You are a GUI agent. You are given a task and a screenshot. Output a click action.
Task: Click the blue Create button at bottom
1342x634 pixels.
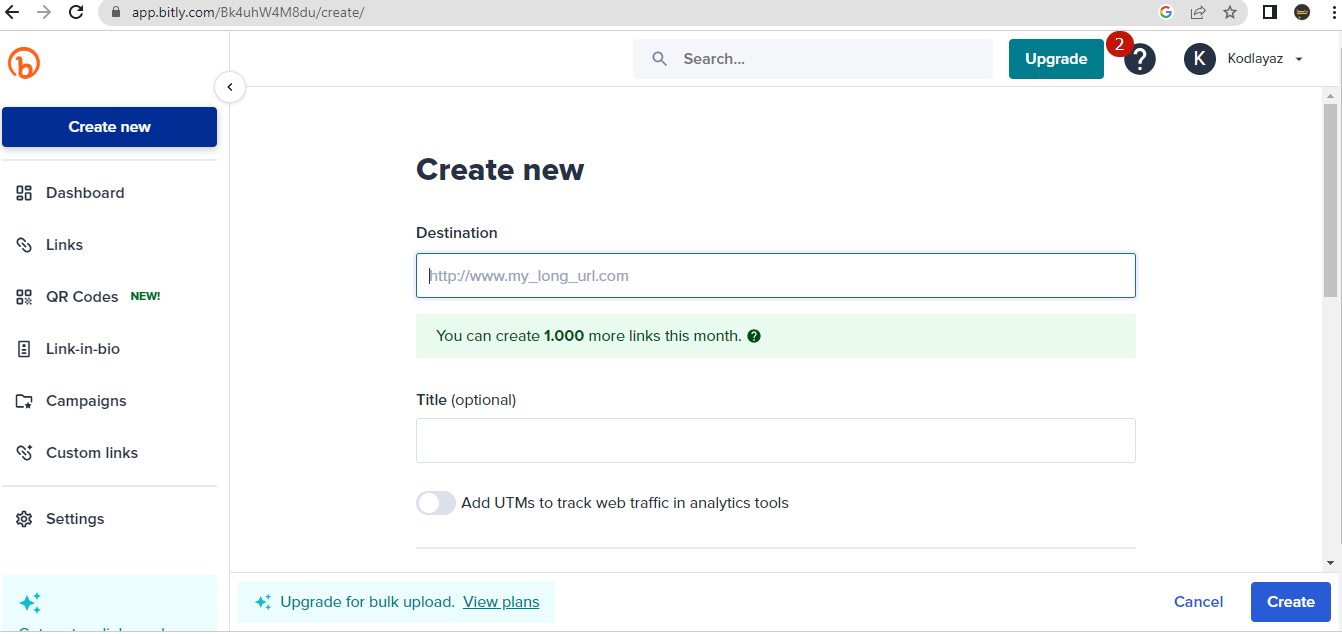click(1291, 602)
